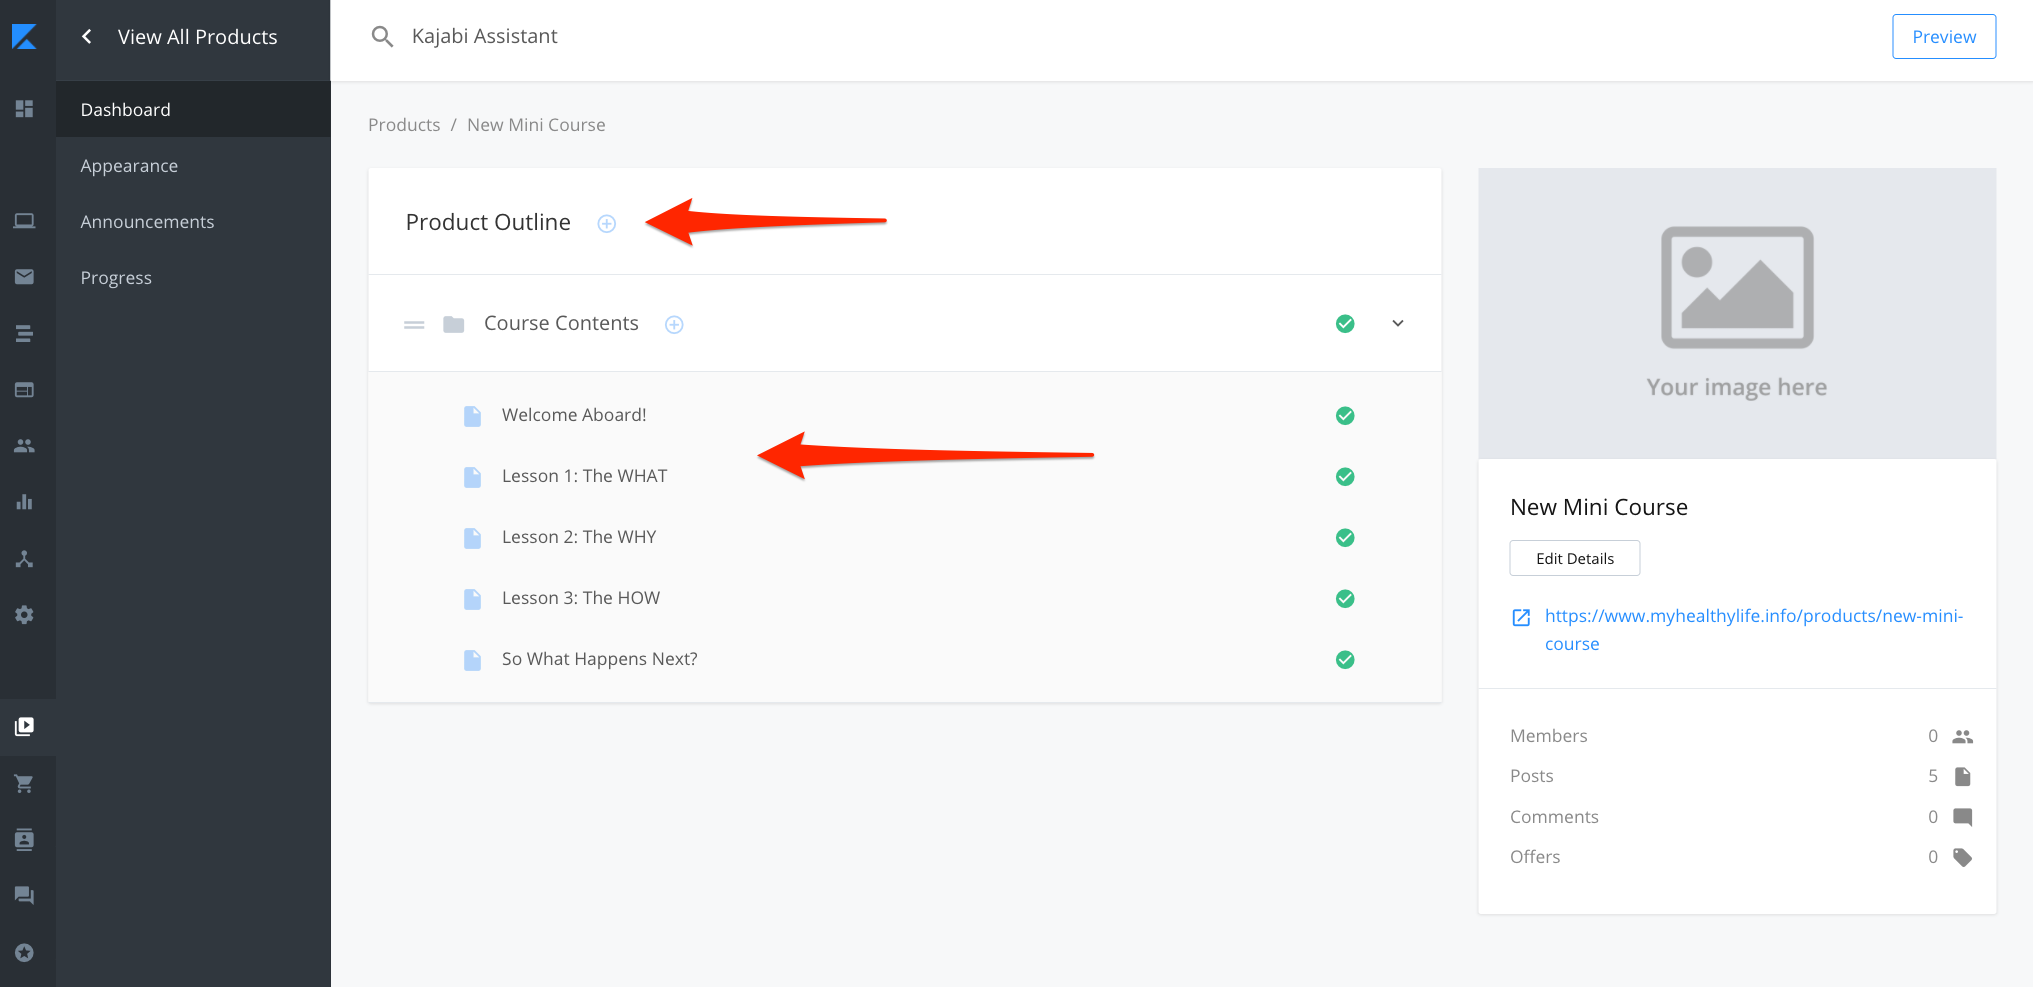
Task: Add a post via Course Contents plus icon
Action: pyautogui.click(x=675, y=324)
